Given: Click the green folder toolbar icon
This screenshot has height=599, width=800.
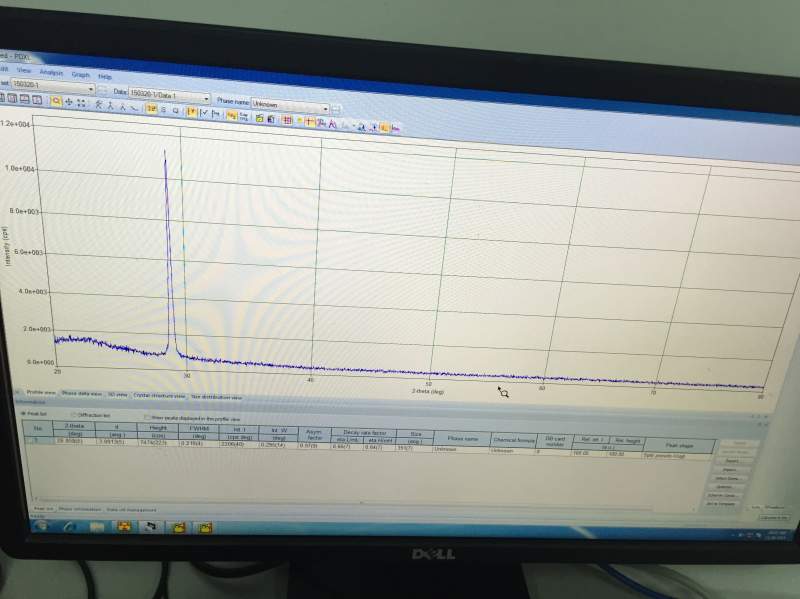Looking at the screenshot, I should 259,117.
